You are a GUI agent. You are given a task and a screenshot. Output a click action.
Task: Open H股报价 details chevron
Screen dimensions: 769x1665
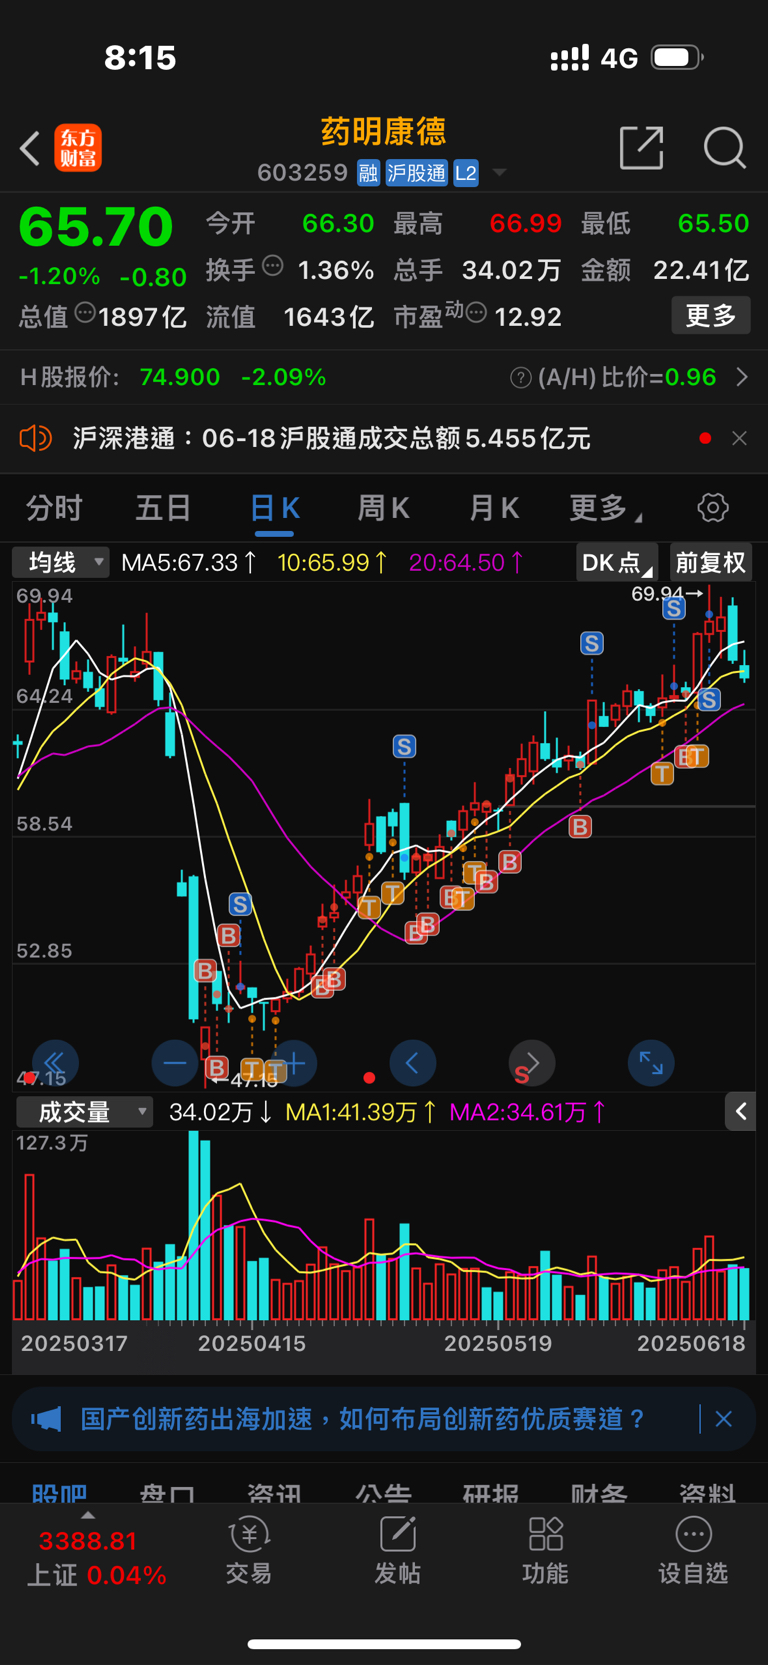coord(742,377)
